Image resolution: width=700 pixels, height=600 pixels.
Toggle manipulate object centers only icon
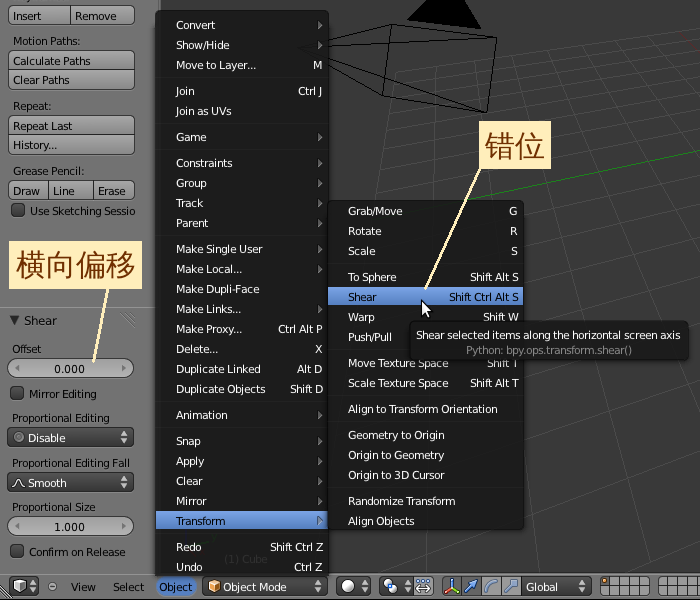[x=423, y=586]
